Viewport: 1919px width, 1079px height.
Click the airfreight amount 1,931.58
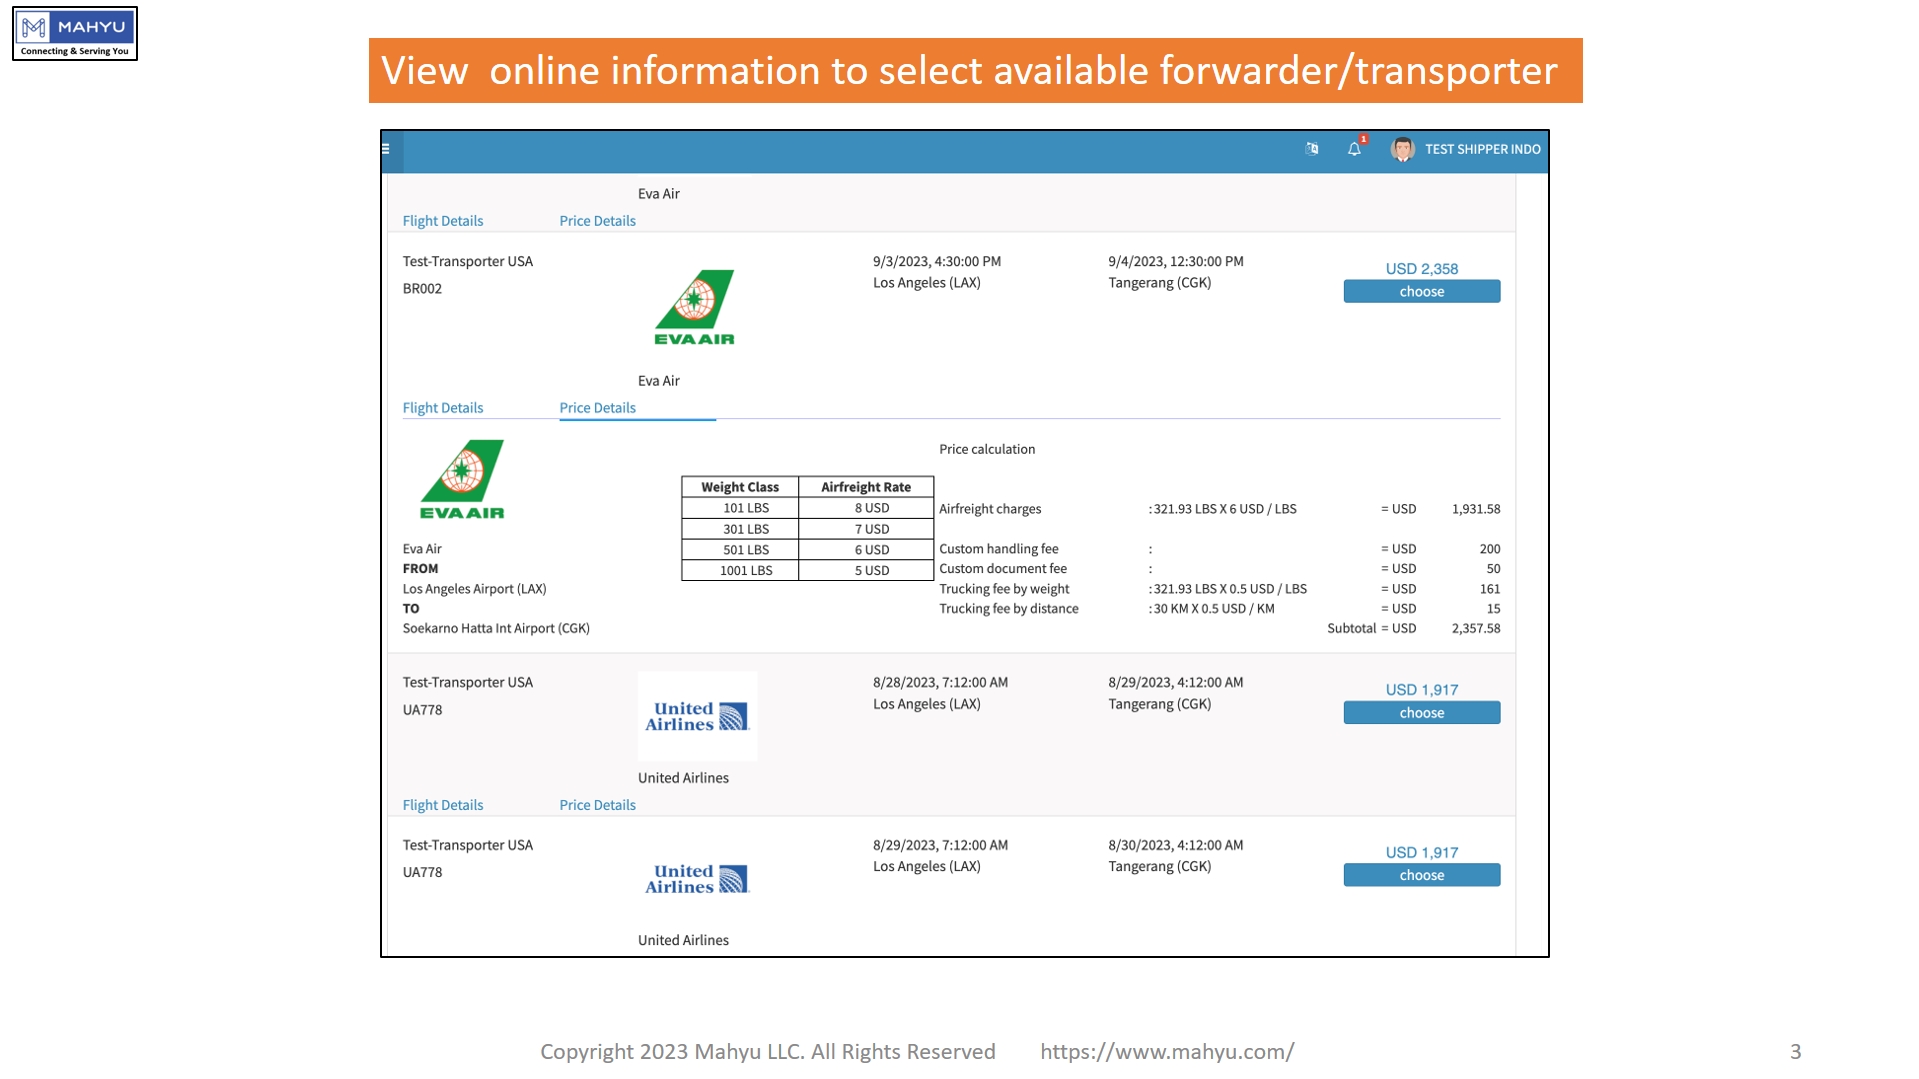pyautogui.click(x=1476, y=509)
